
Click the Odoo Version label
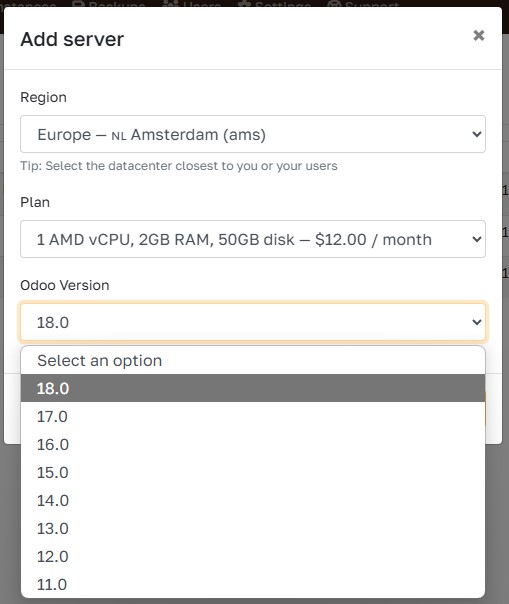[x=65, y=285]
